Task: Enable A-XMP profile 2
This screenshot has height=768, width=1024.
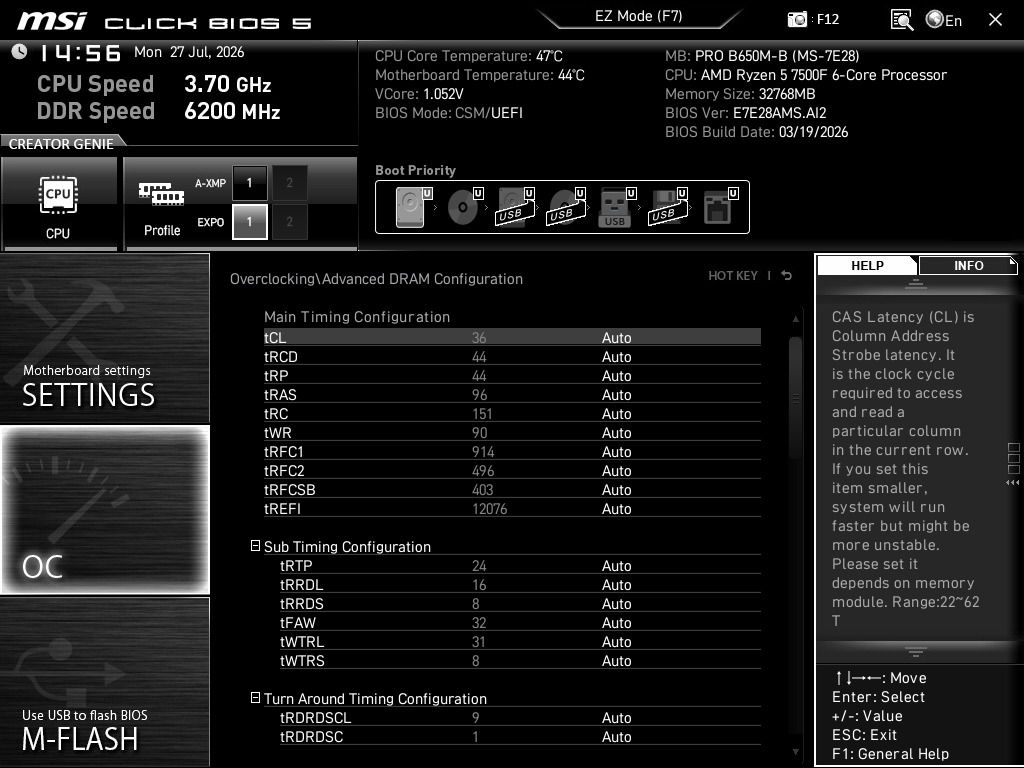Action: click(x=289, y=183)
